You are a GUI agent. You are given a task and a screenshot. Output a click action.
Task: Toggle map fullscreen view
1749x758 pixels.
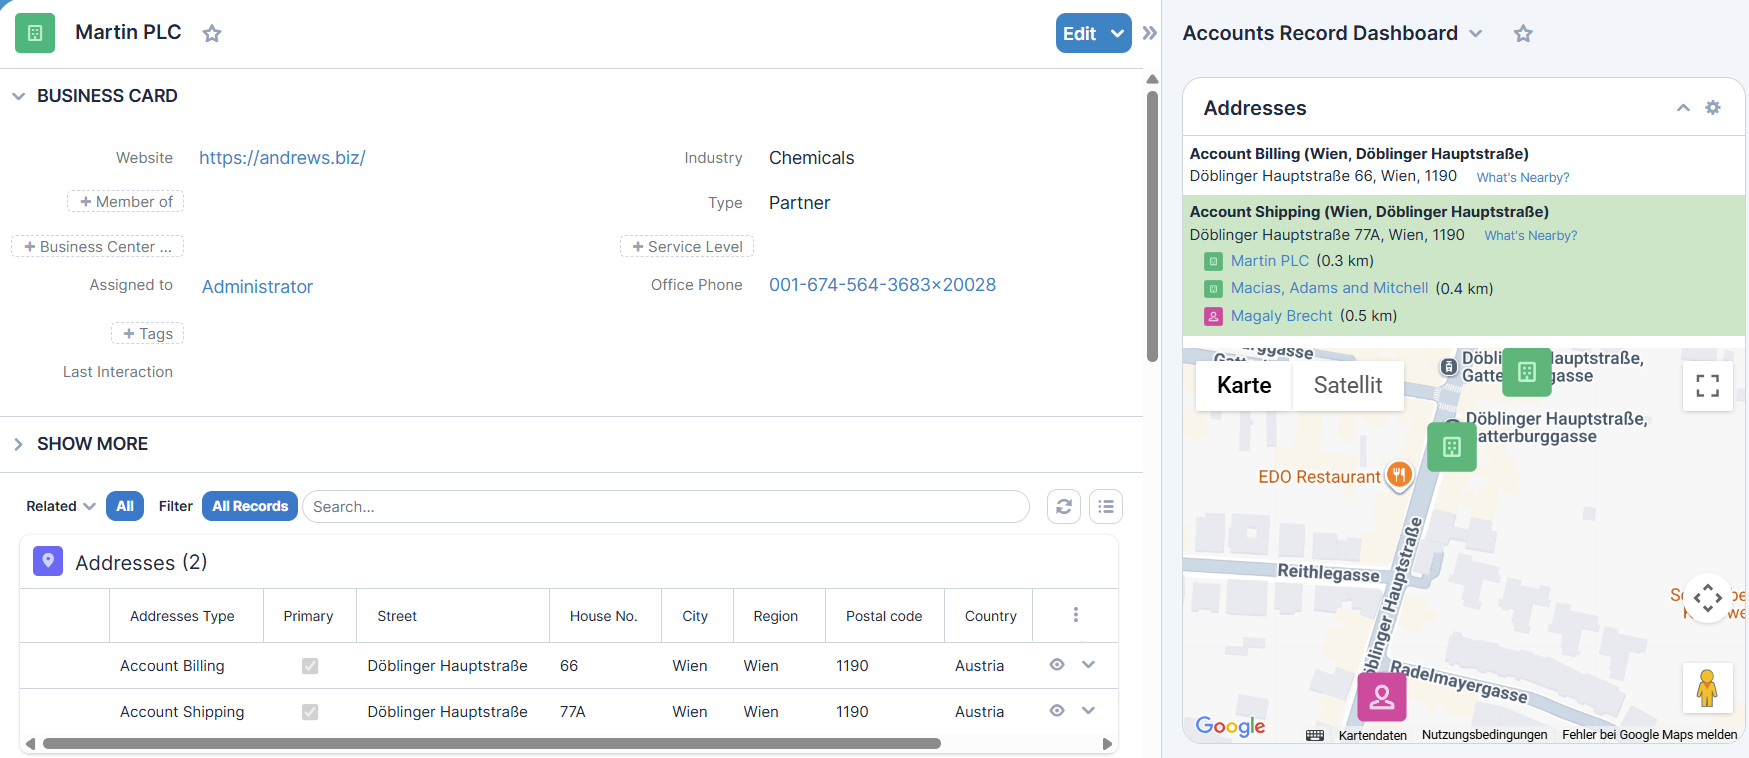tap(1708, 385)
